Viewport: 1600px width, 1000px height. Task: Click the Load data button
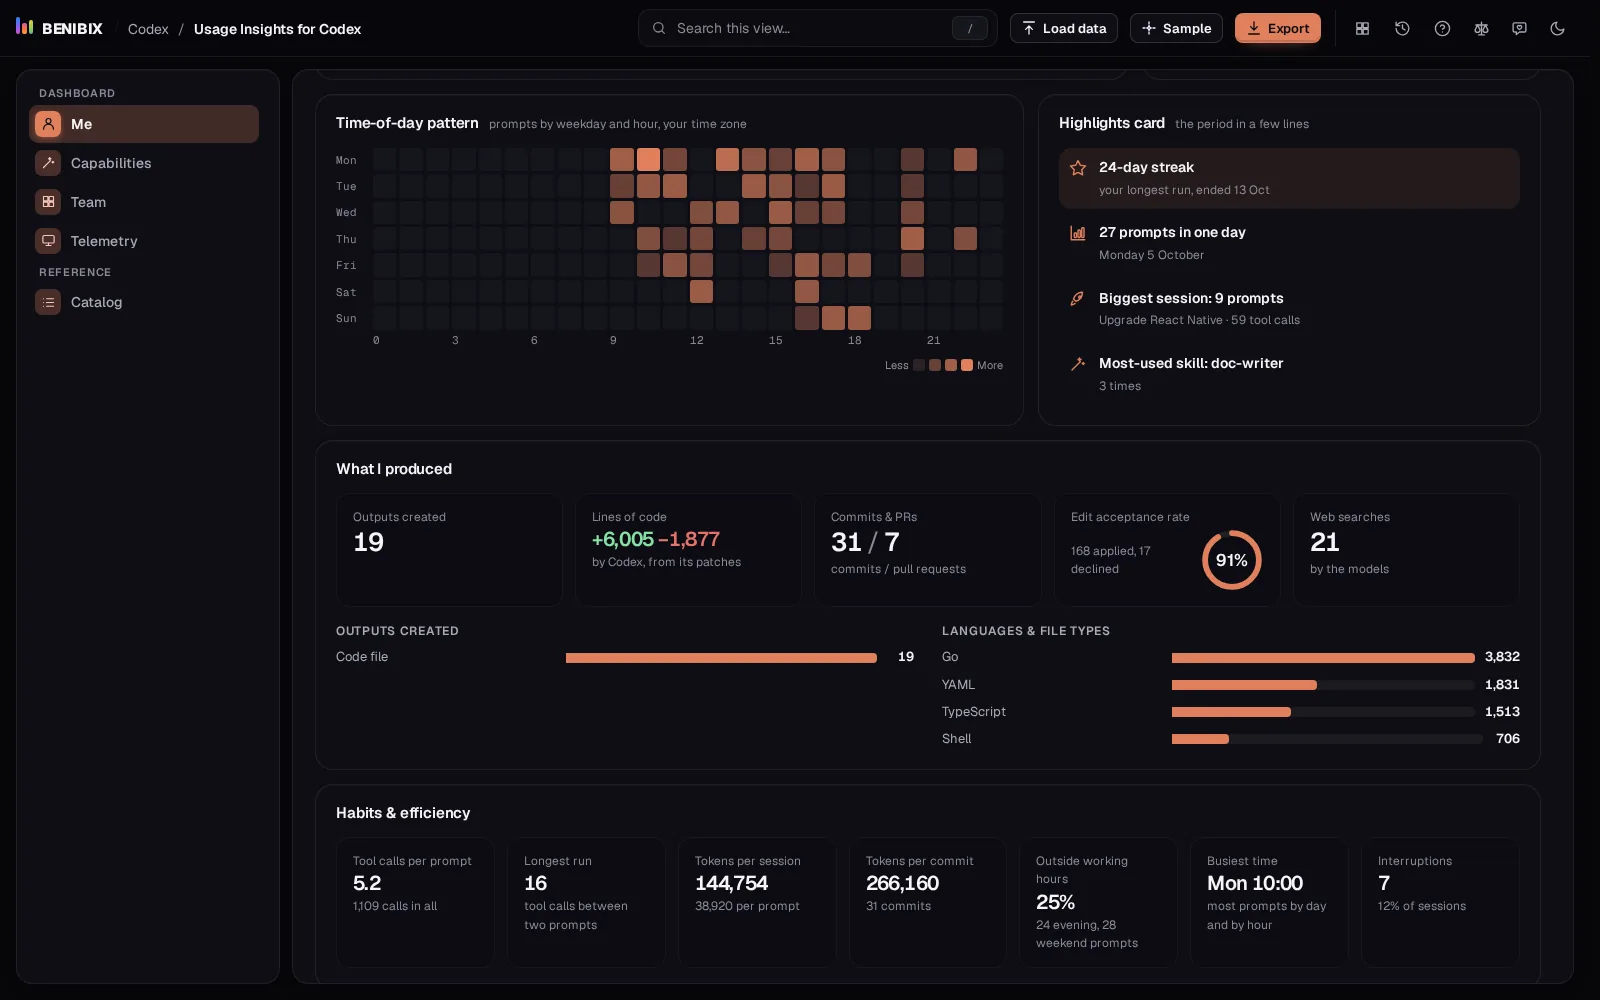[x=1064, y=28]
